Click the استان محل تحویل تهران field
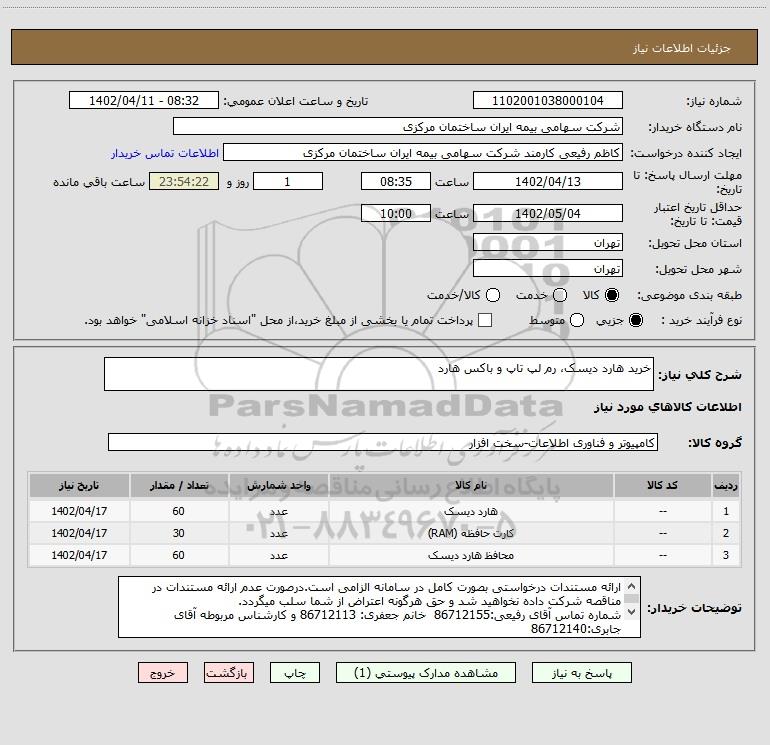Viewport: 770px width, 745px height. pos(548,243)
